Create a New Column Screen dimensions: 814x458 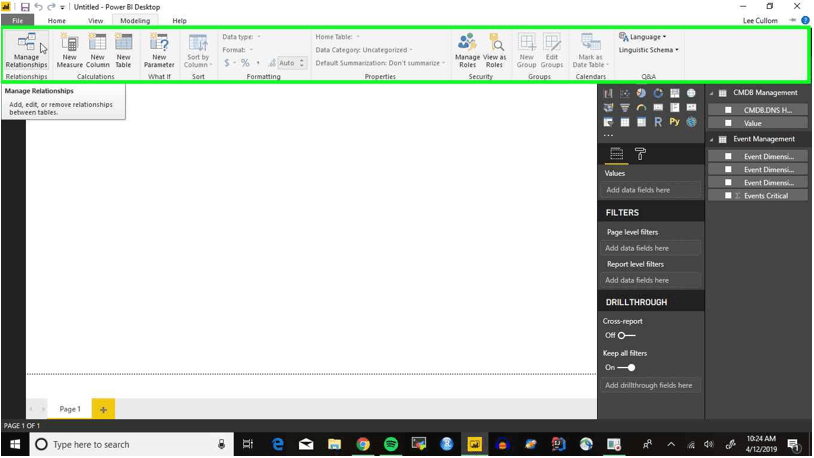(98, 50)
